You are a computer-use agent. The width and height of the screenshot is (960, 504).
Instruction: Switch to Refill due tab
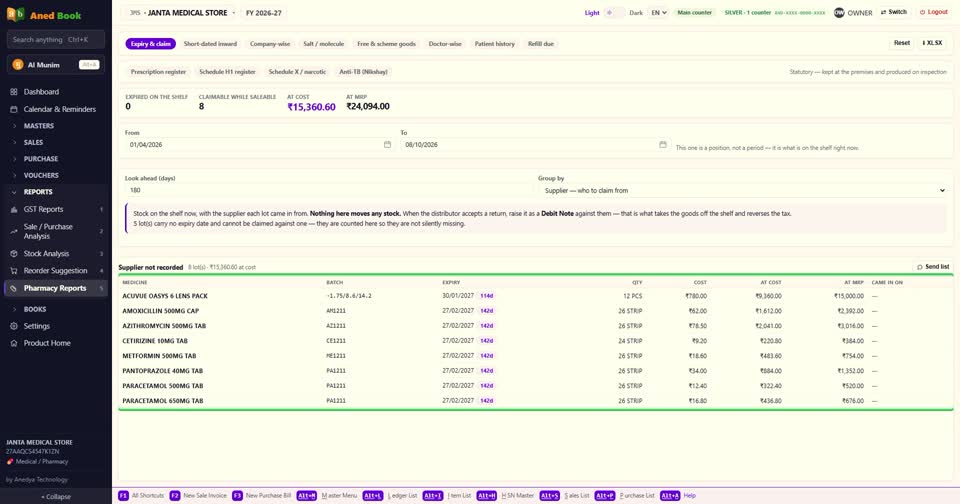coord(541,43)
